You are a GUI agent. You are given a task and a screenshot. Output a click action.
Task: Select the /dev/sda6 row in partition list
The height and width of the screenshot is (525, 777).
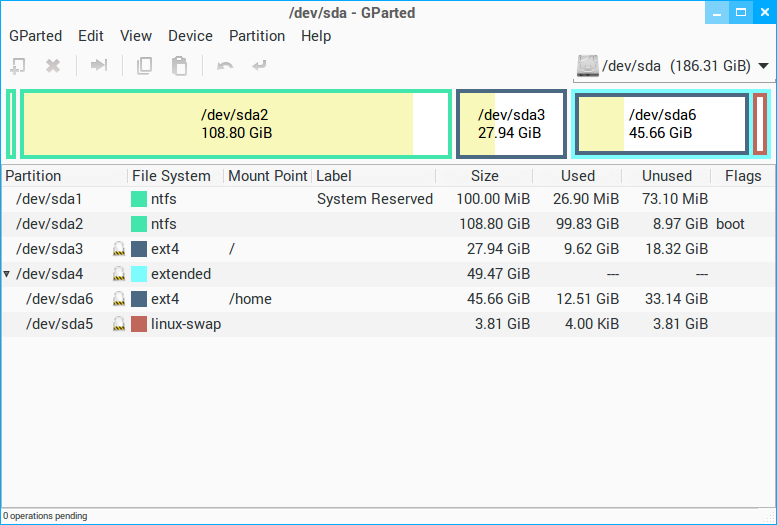[x=60, y=299]
